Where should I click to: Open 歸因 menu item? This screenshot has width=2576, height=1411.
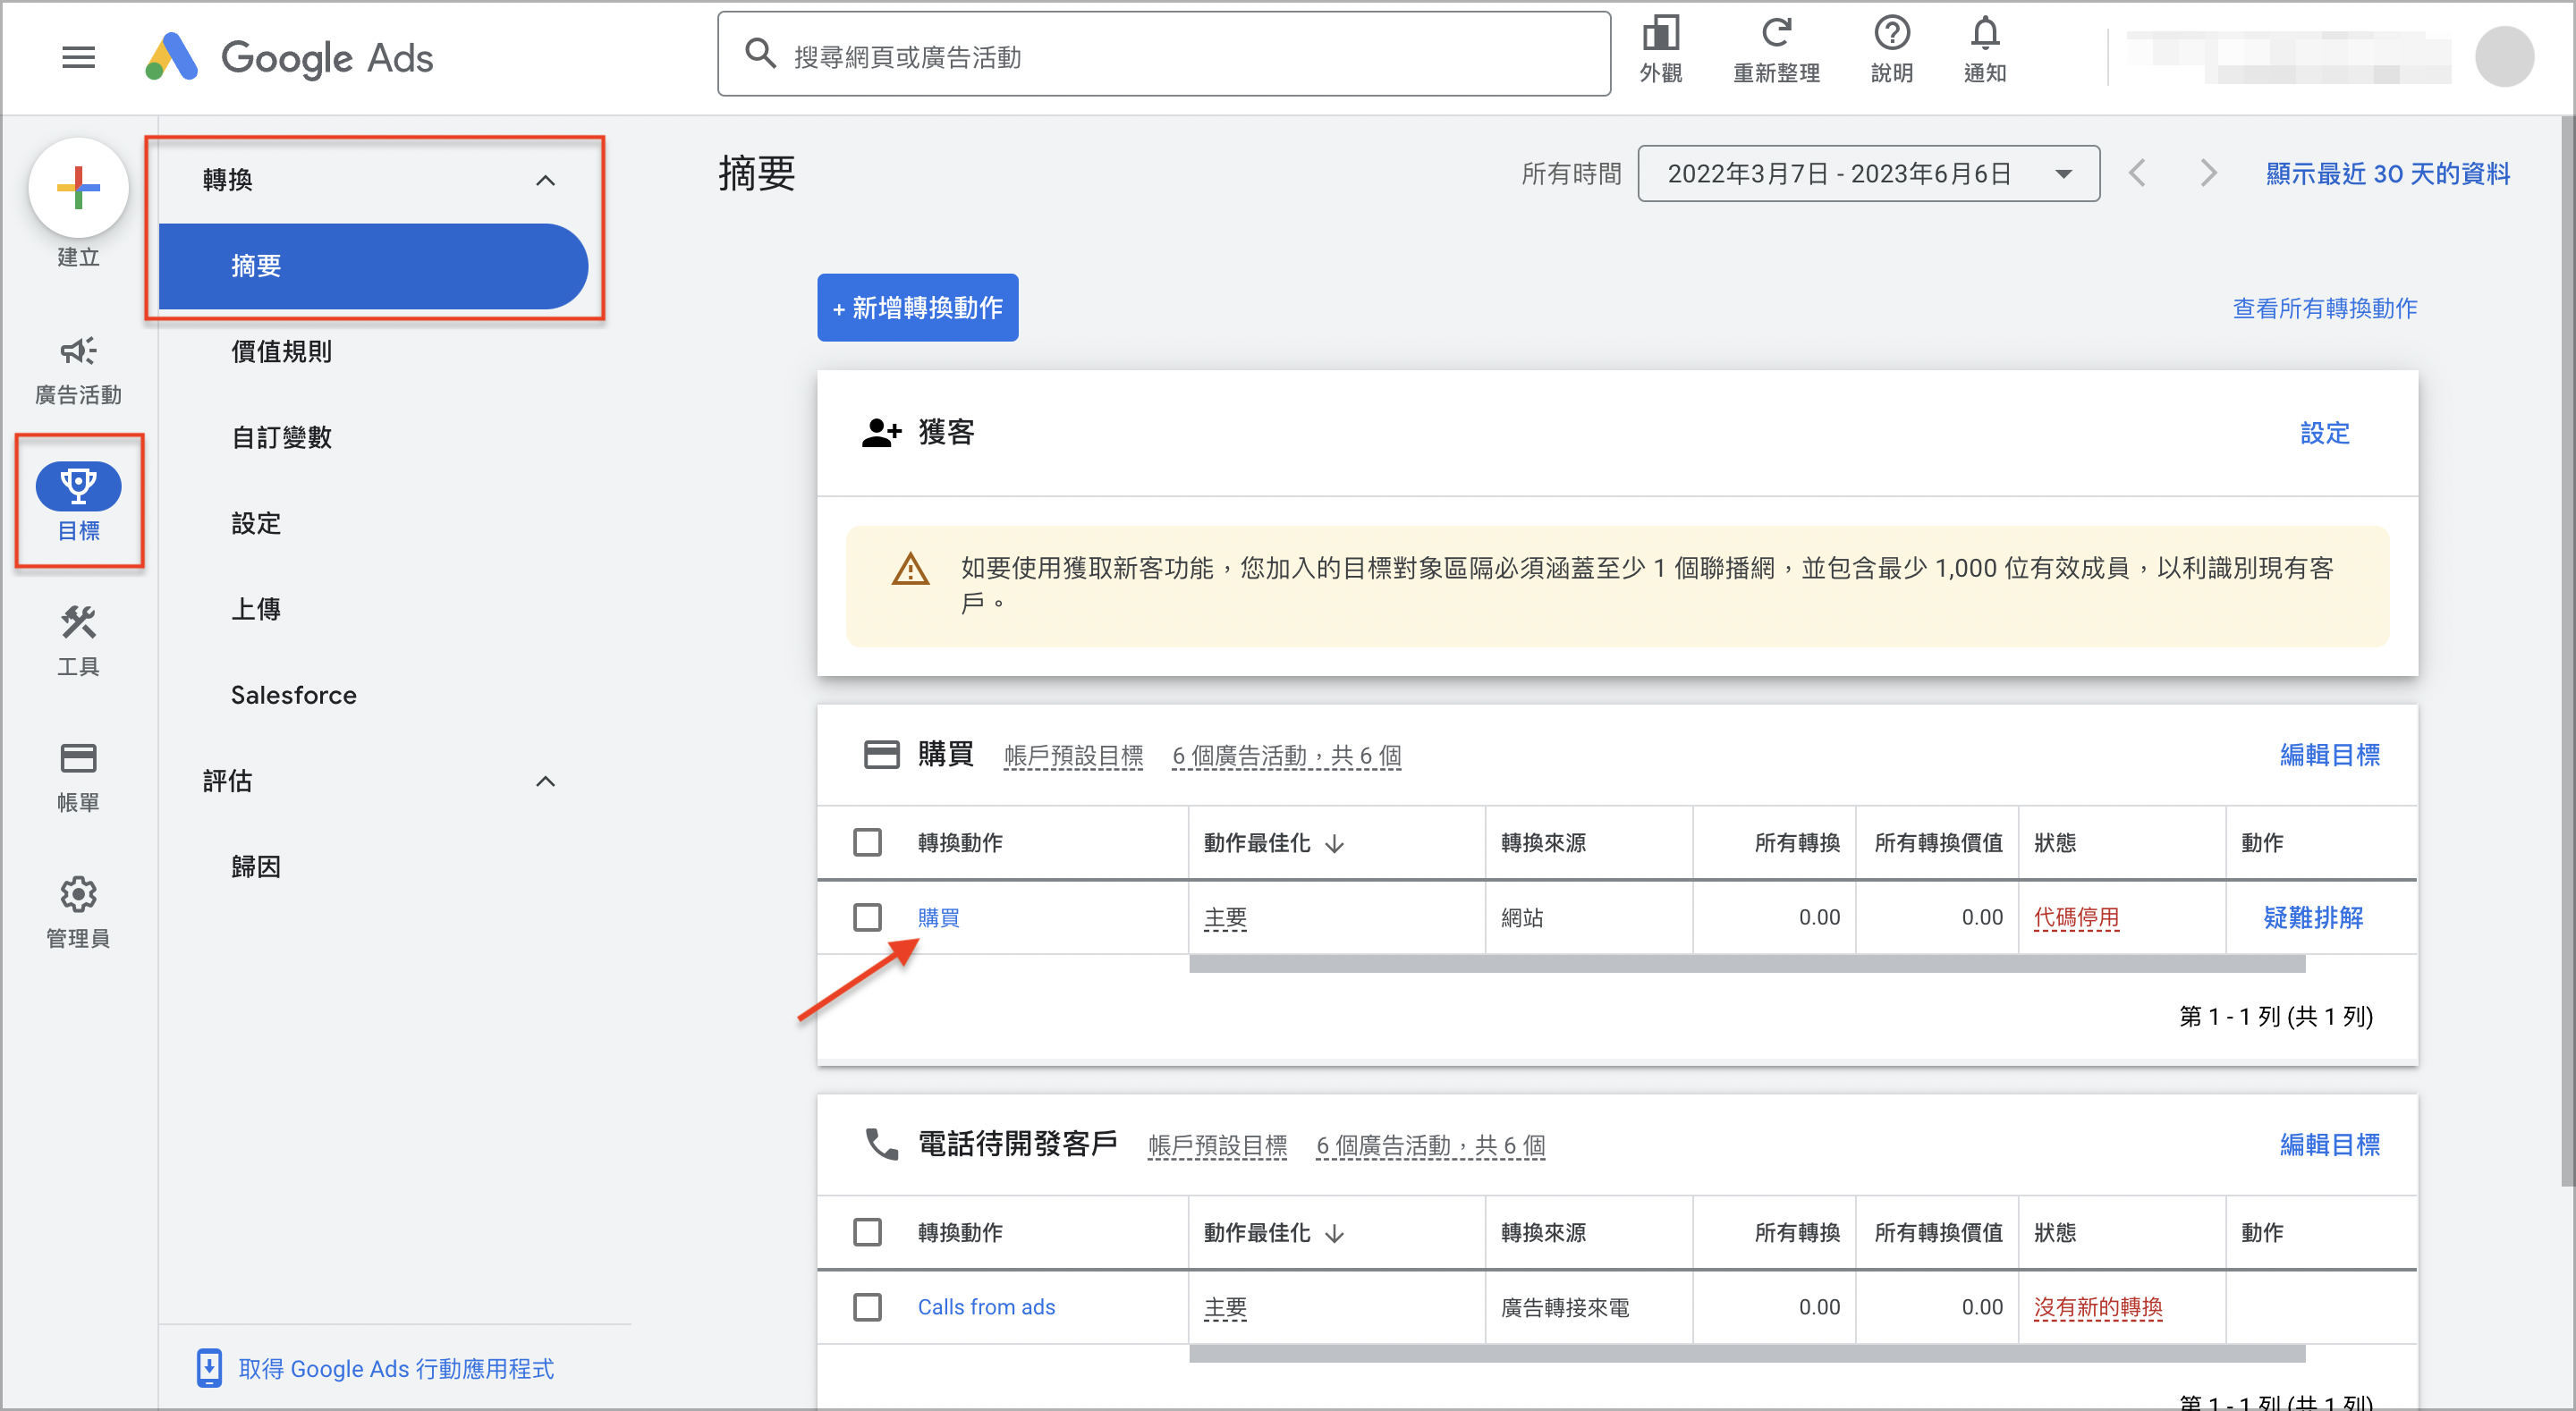256,867
